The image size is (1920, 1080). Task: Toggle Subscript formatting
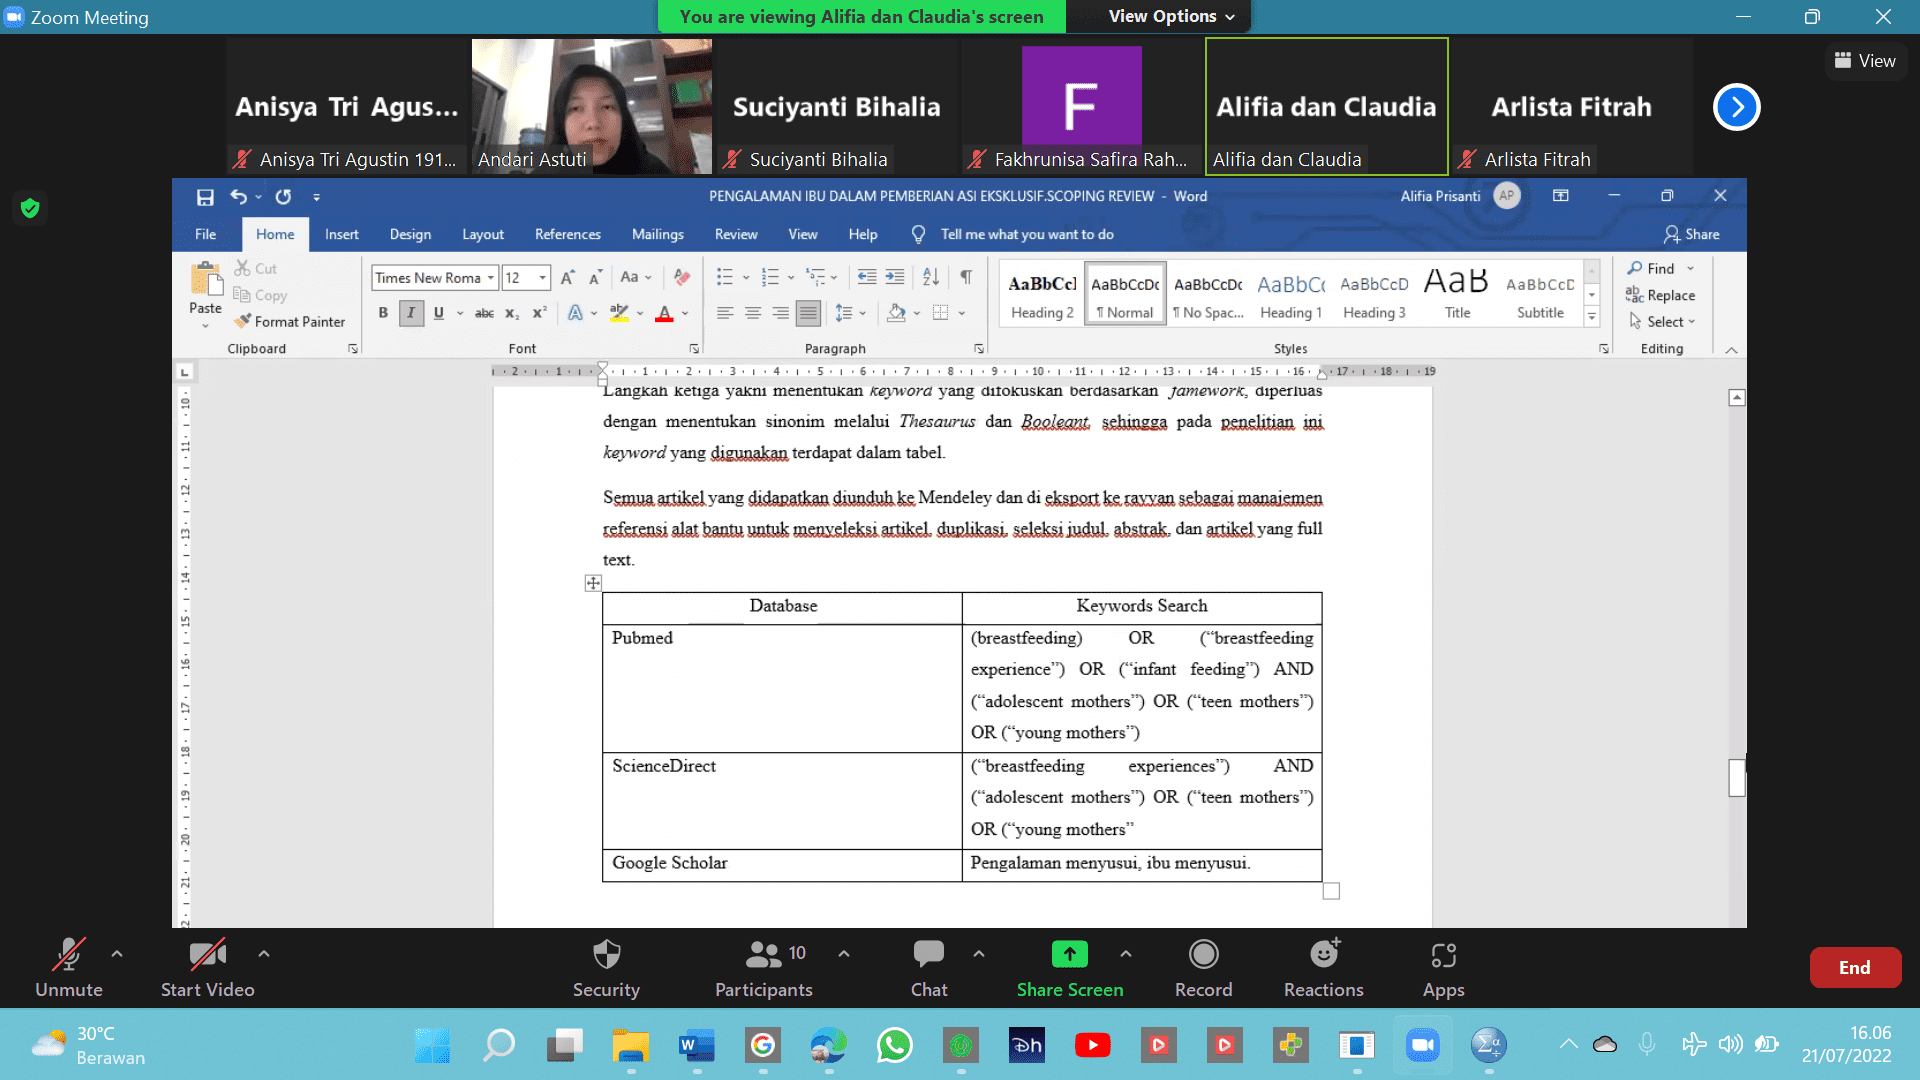[512, 313]
